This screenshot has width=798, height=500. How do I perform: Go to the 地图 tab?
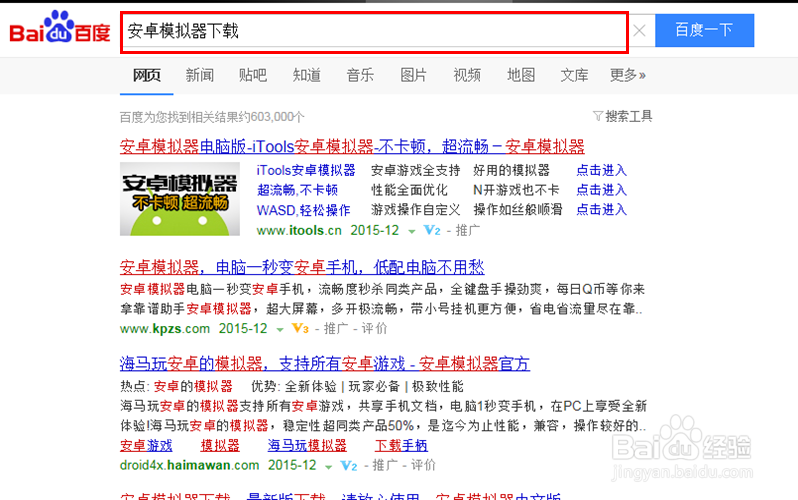pos(521,75)
